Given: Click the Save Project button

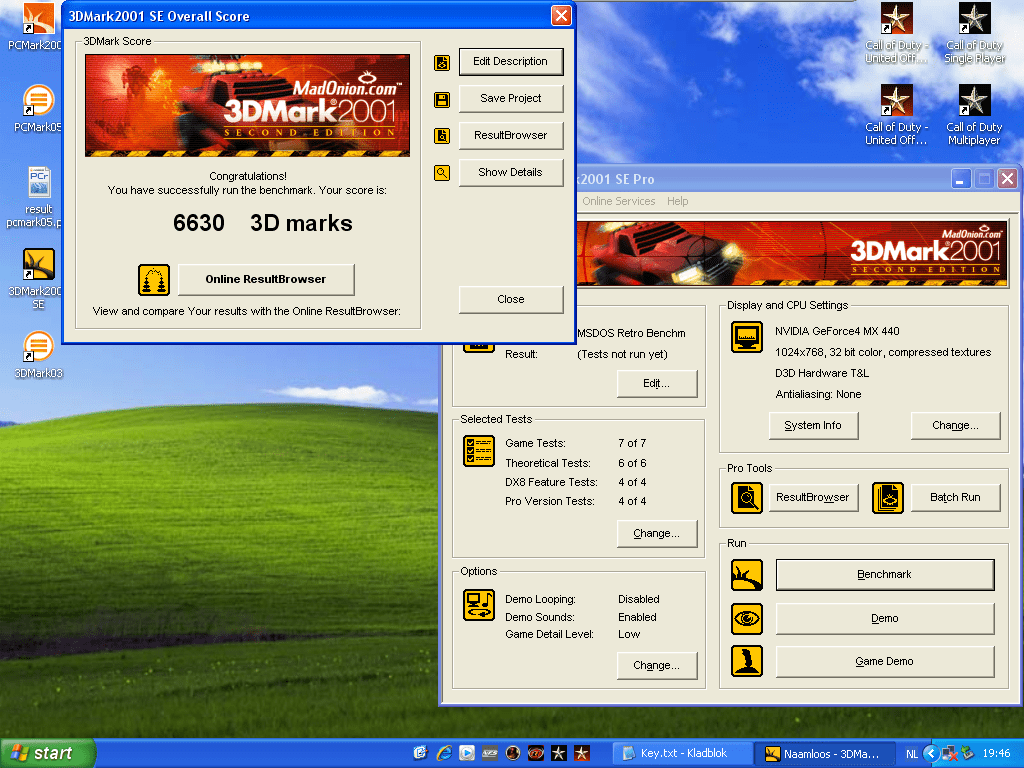Looking at the screenshot, I should coord(511,99).
